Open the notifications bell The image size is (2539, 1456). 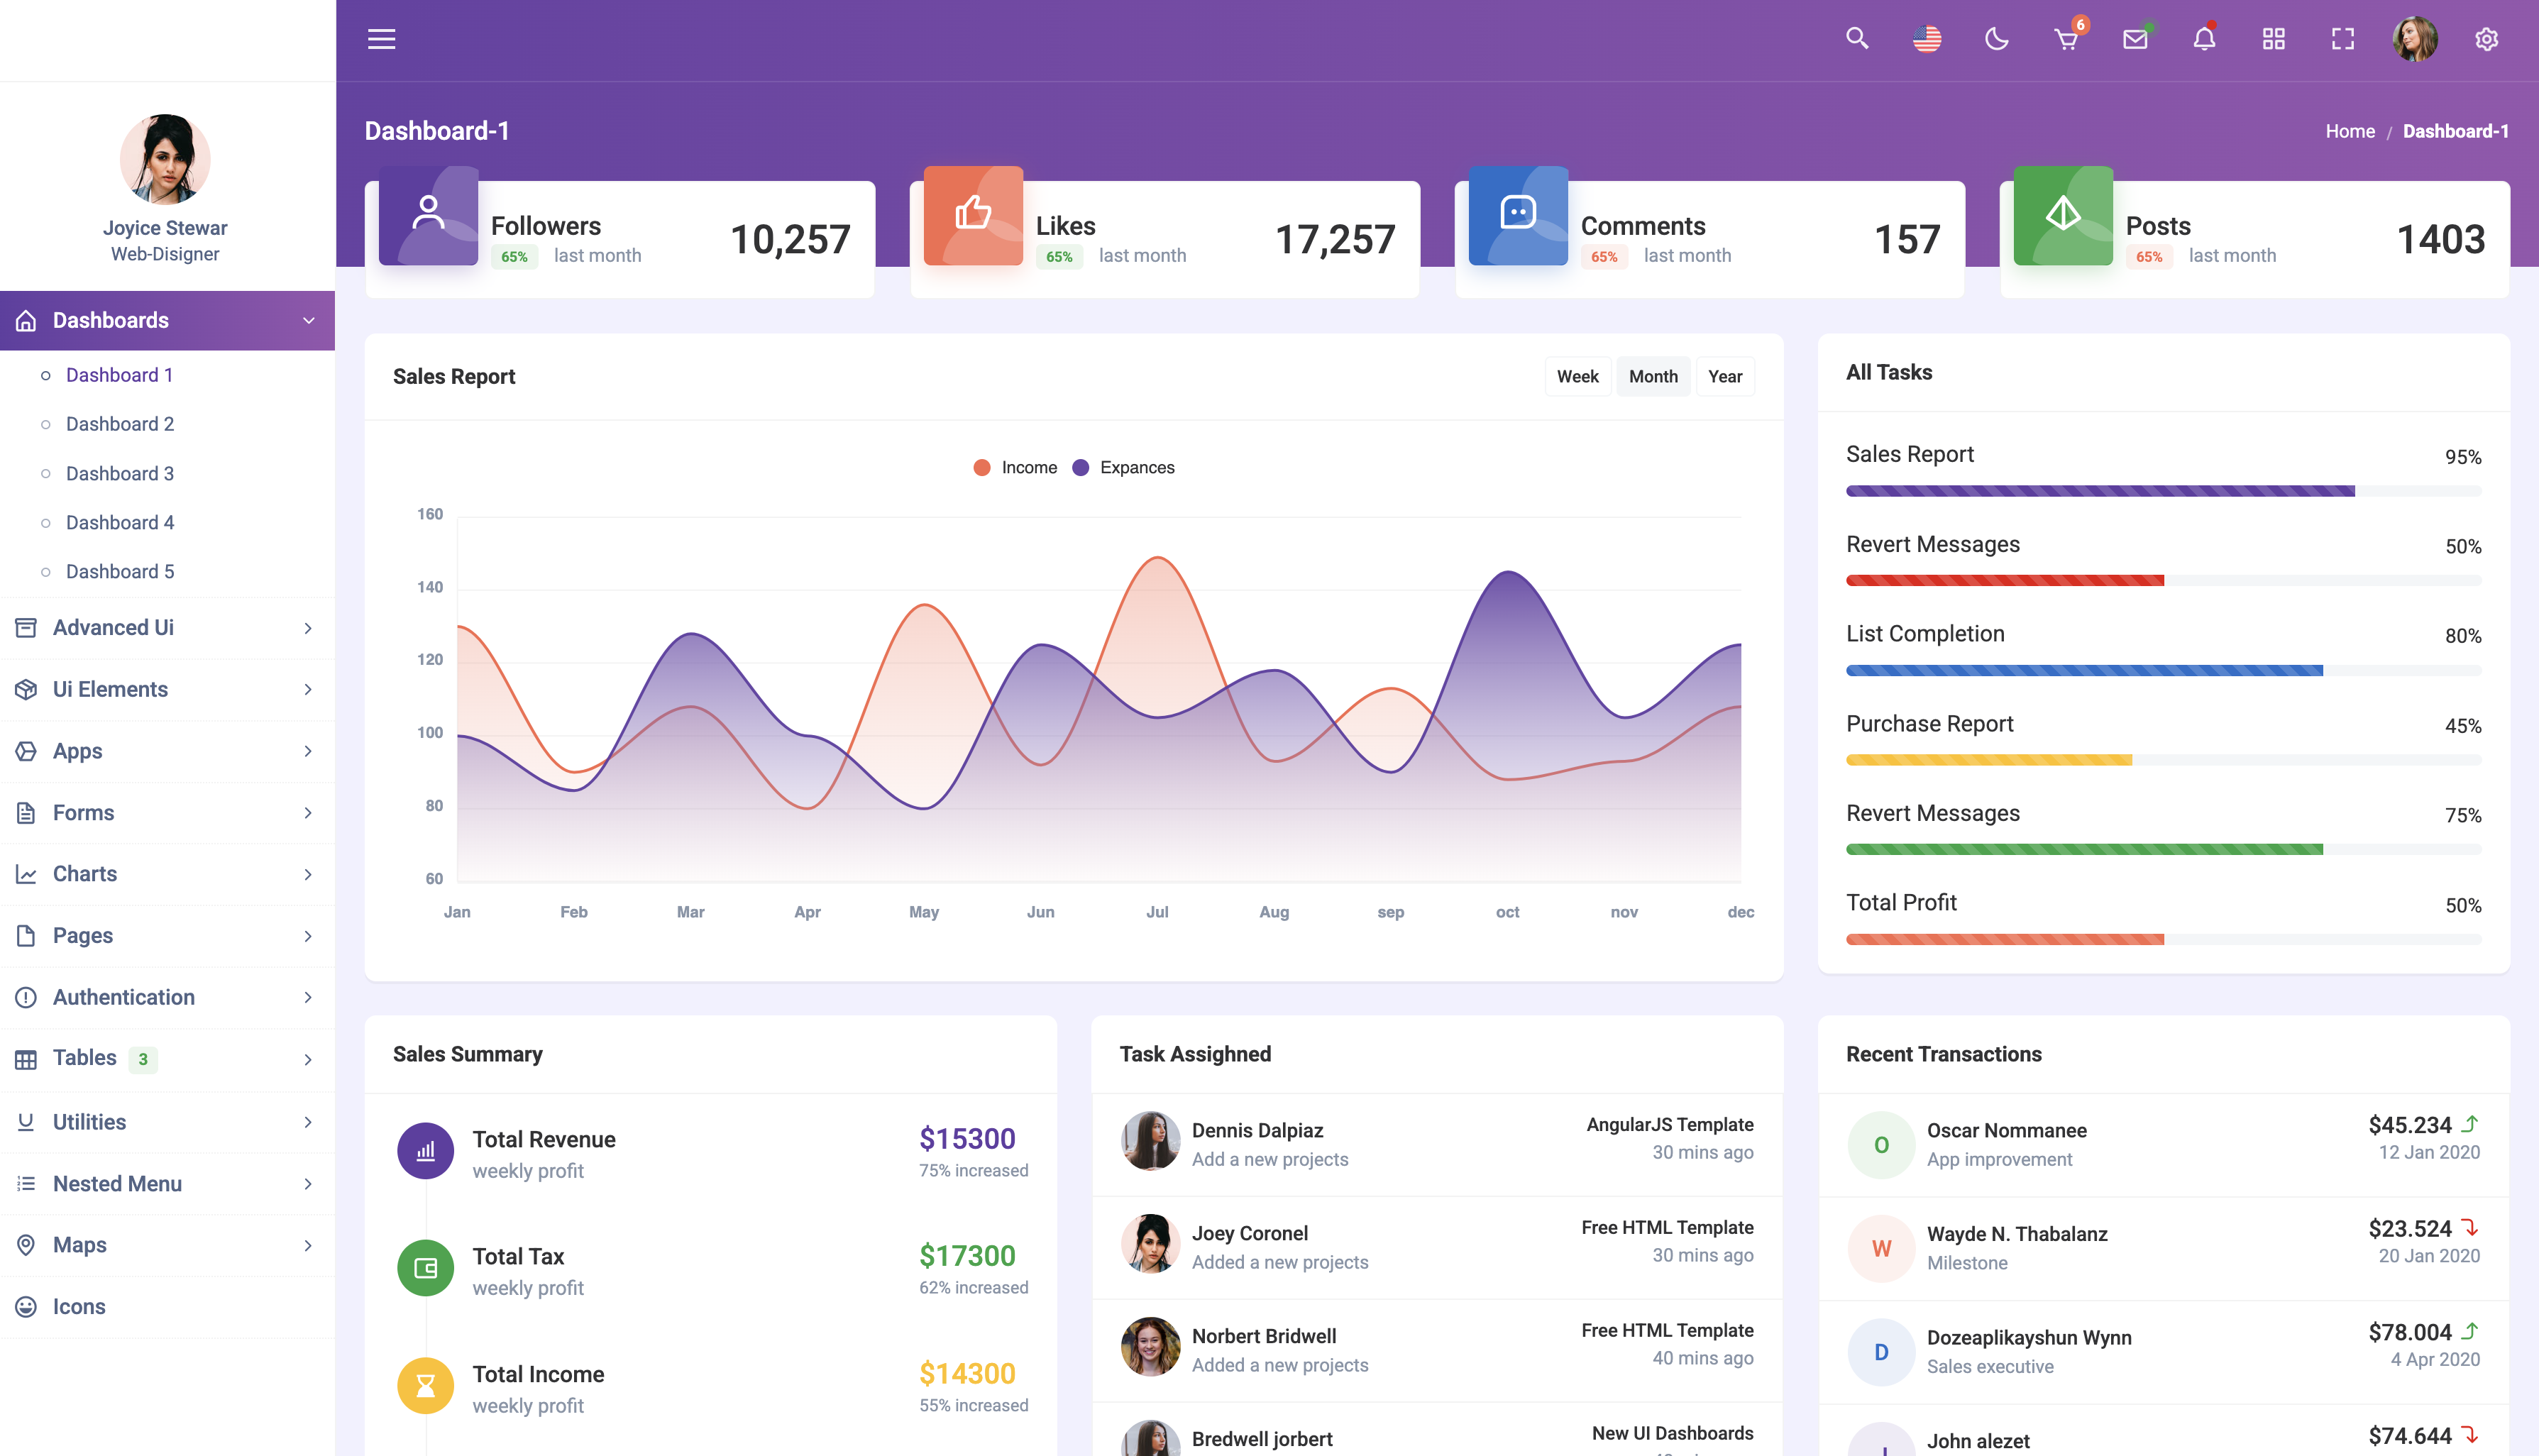pos(2204,39)
